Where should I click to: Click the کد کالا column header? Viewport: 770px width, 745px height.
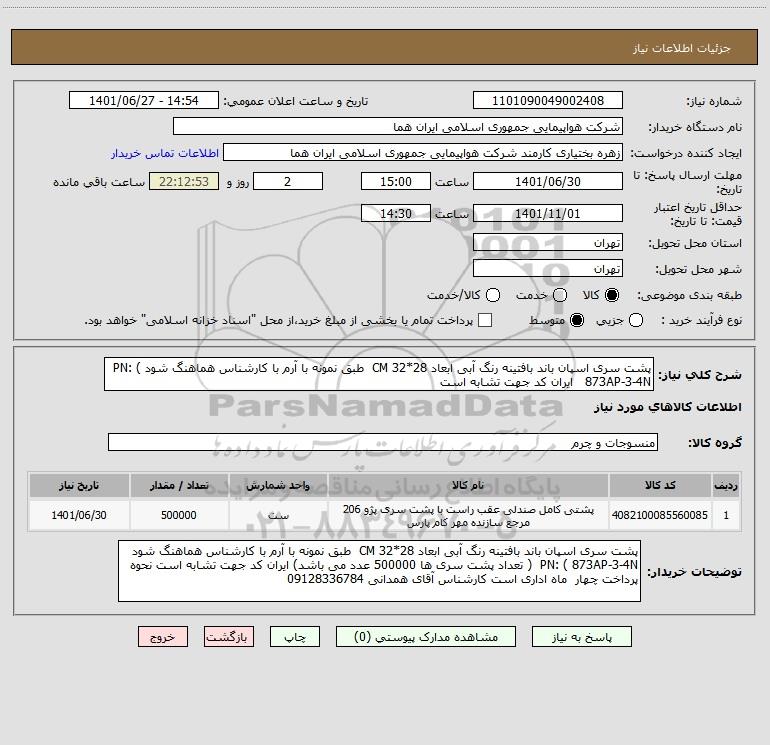tap(660, 485)
